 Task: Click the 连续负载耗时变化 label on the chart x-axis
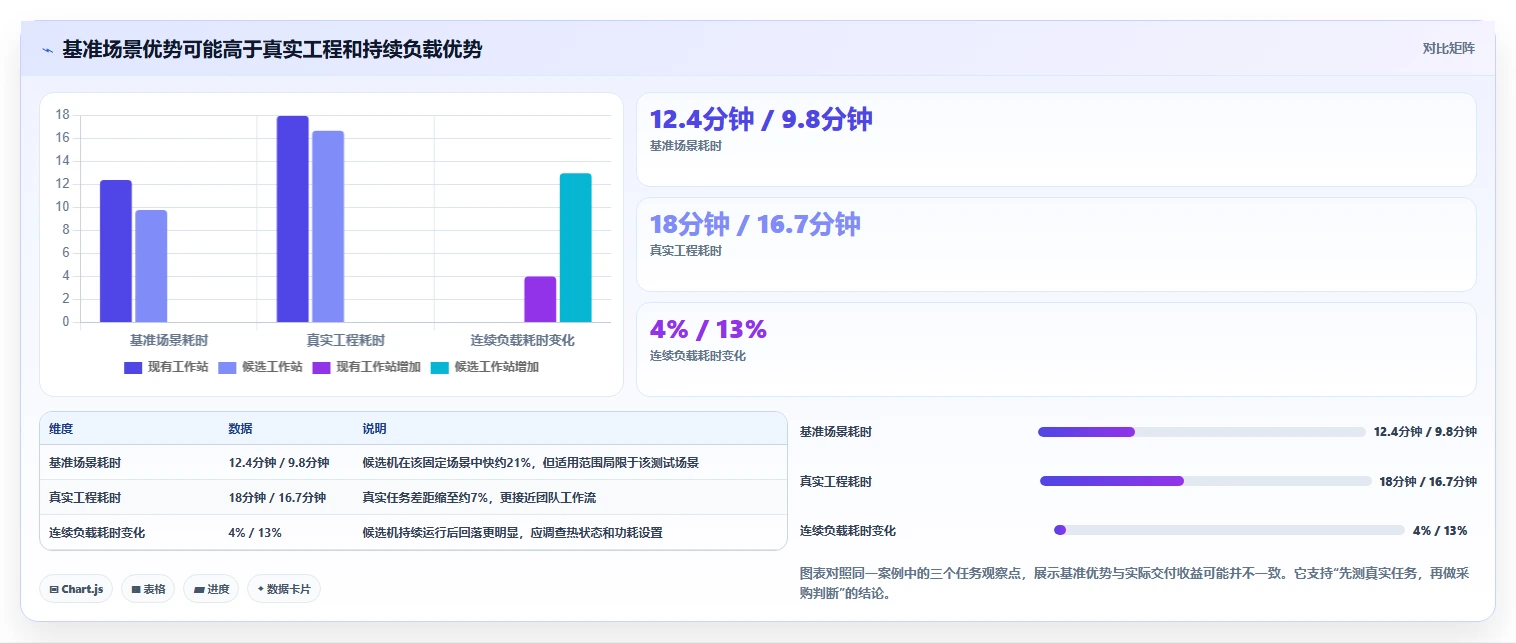pos(523,340)
